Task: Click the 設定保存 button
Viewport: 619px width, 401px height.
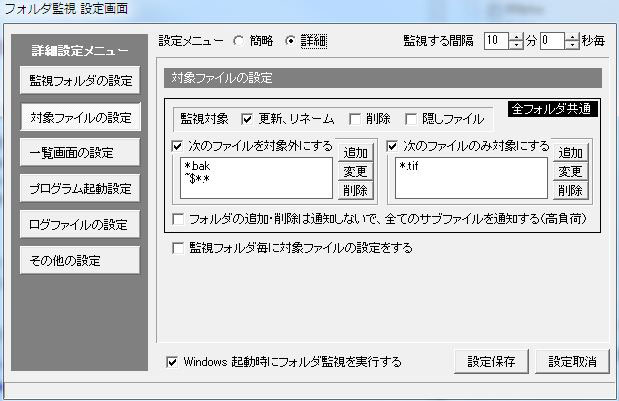Action: coord(491,361)
